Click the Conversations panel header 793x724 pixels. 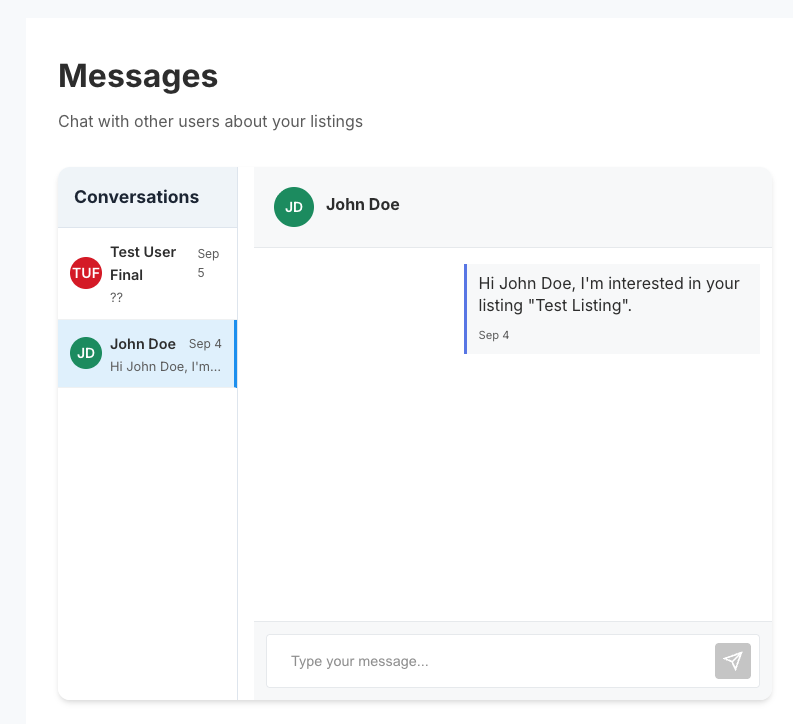(x=137, y=197)
